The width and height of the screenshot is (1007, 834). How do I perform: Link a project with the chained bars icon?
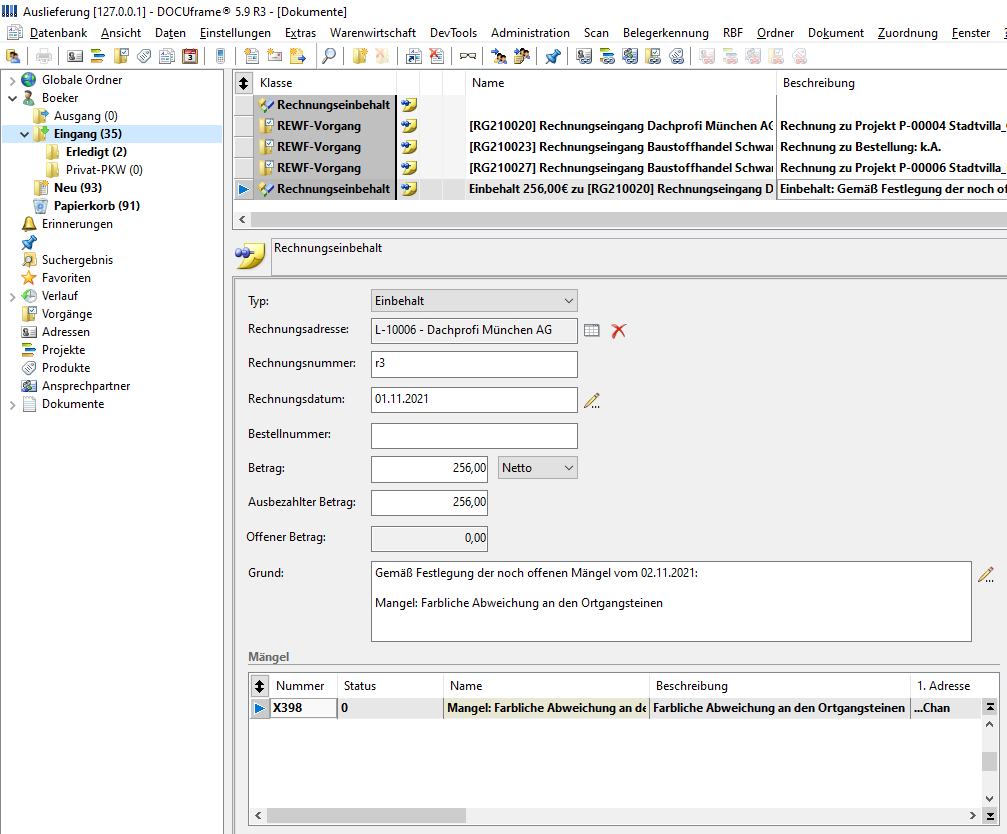(x=607, y=56)
